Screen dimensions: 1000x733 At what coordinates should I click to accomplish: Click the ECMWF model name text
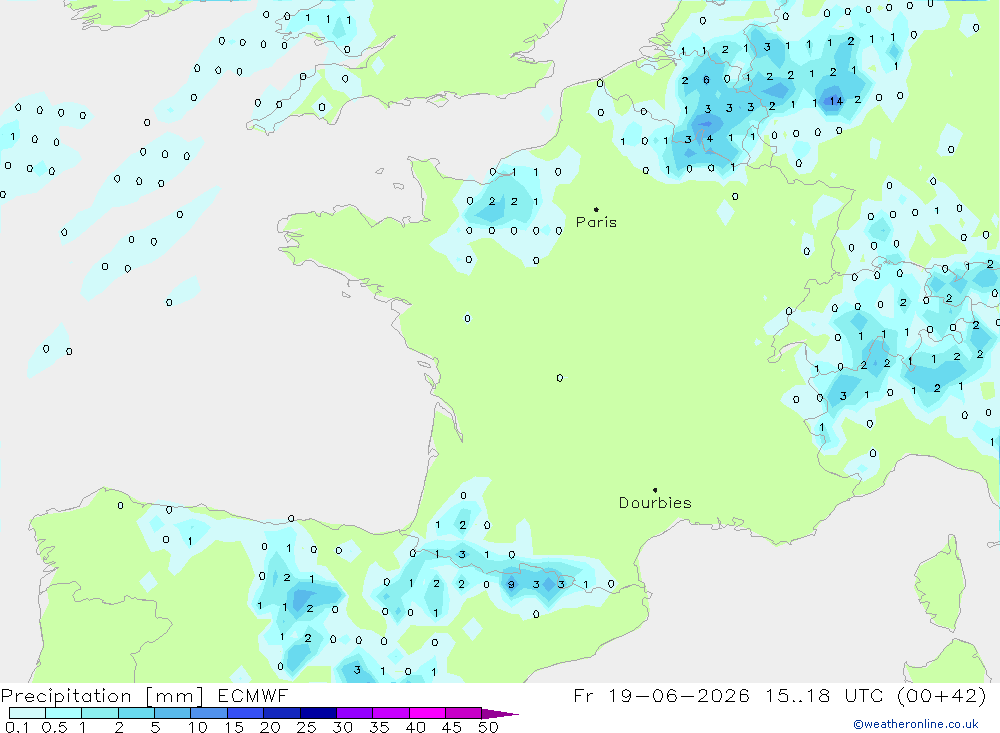pyautogui.click(x=253, y=695)
